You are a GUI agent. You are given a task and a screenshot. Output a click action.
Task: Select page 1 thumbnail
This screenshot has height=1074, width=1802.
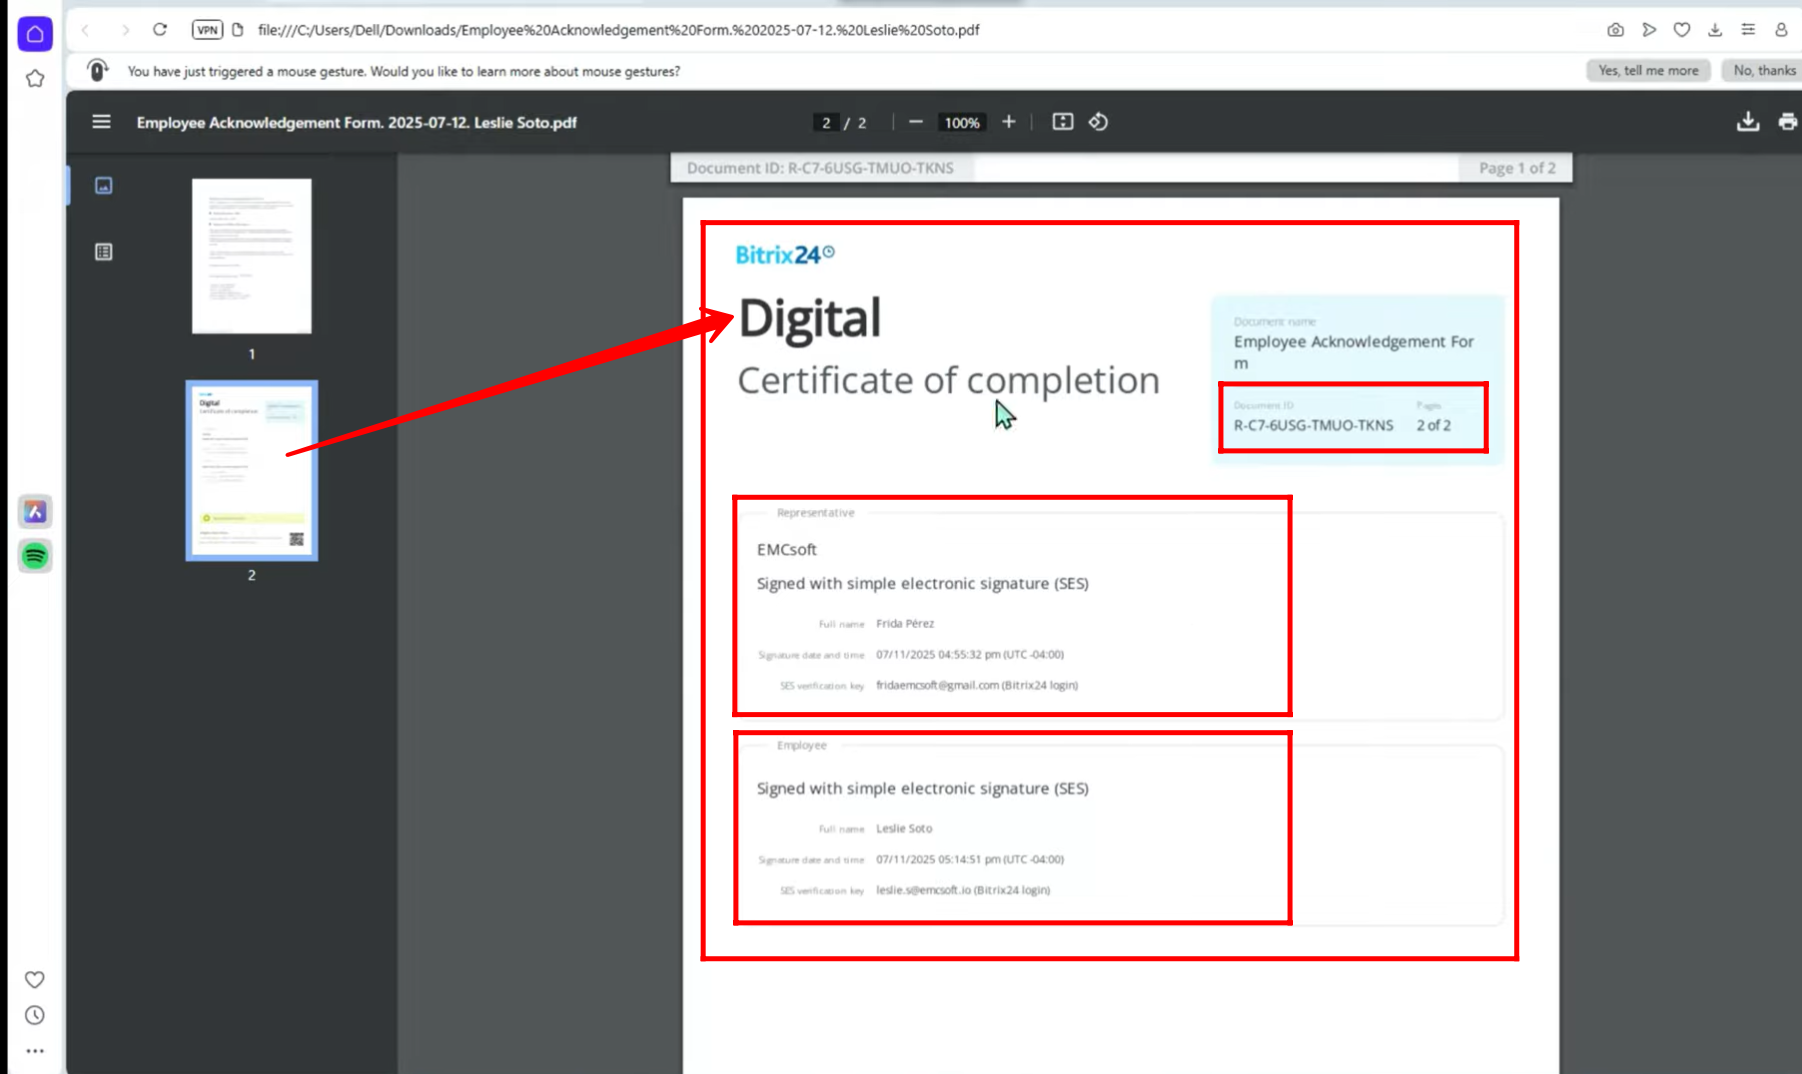[252, 256]
